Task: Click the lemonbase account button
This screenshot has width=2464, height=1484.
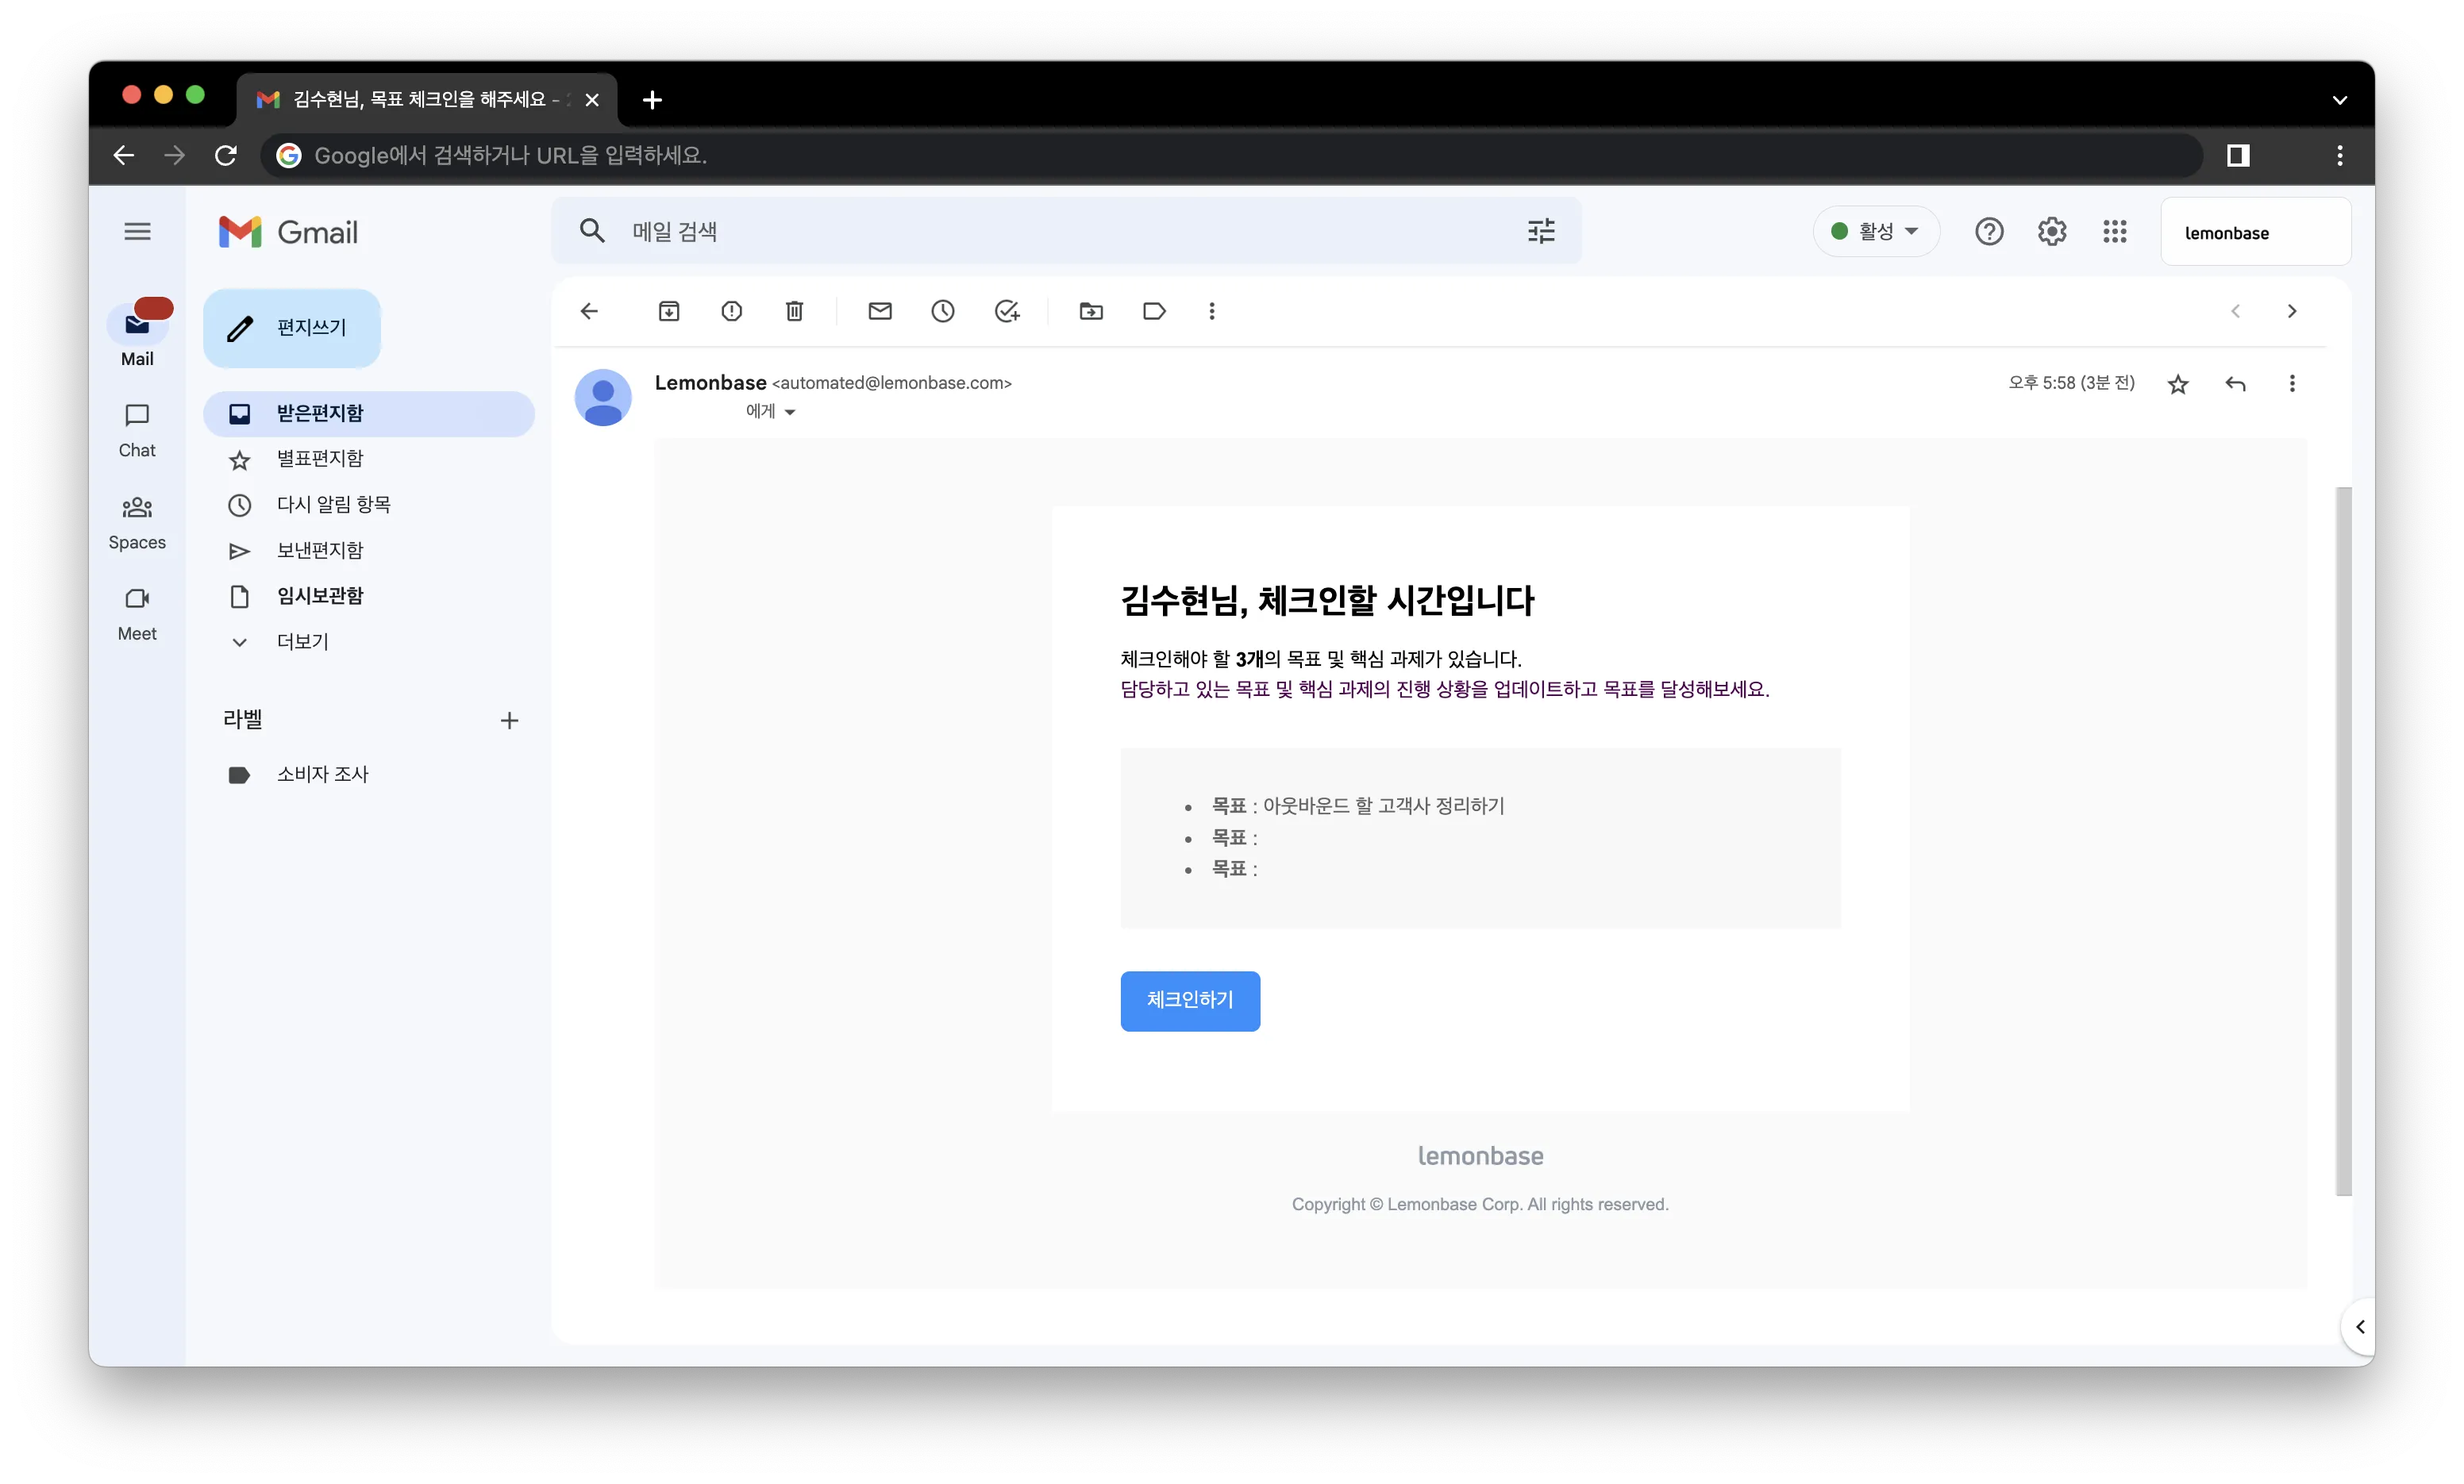Action: [x=2255, y=232]
